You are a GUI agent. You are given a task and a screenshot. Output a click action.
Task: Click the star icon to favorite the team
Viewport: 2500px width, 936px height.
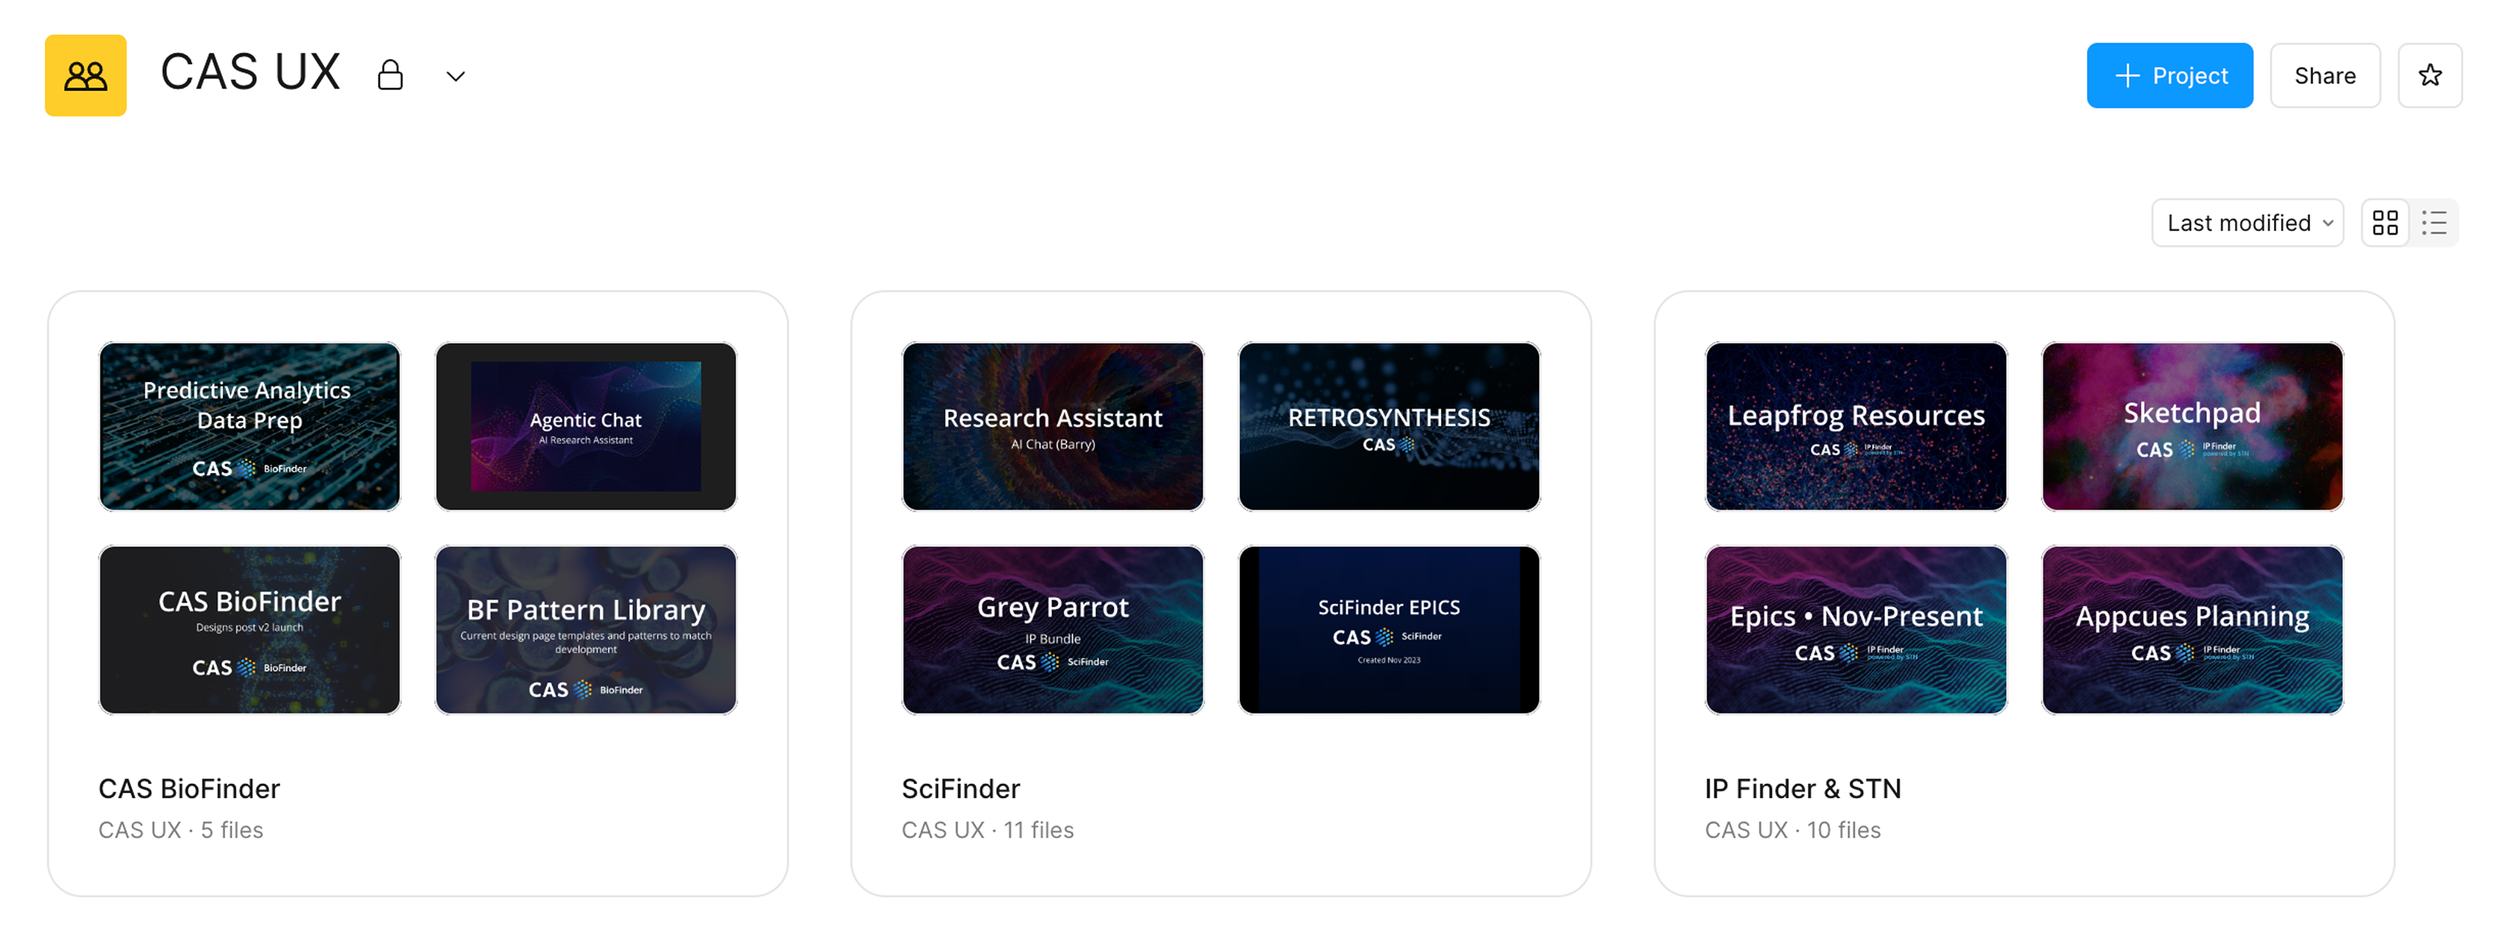(x=2430, y=75)
